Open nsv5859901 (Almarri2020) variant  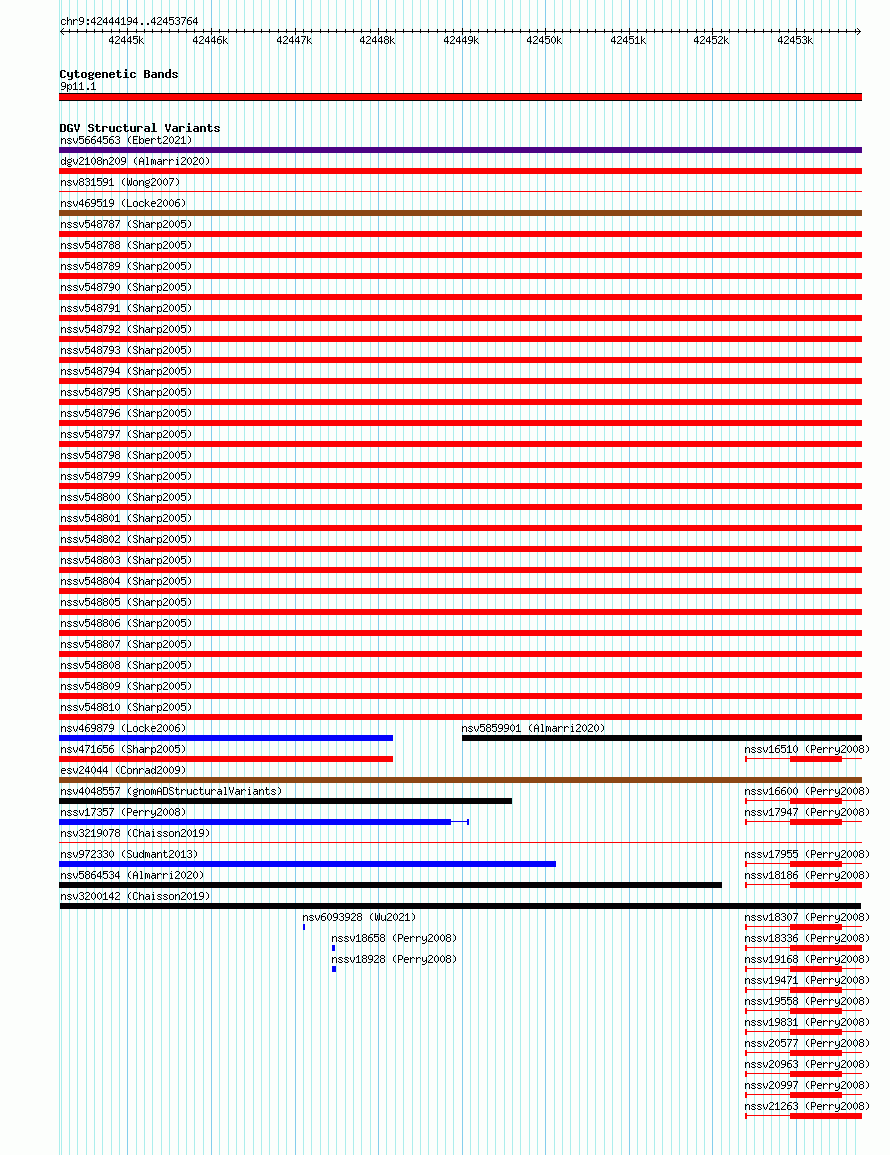point(533,728)
